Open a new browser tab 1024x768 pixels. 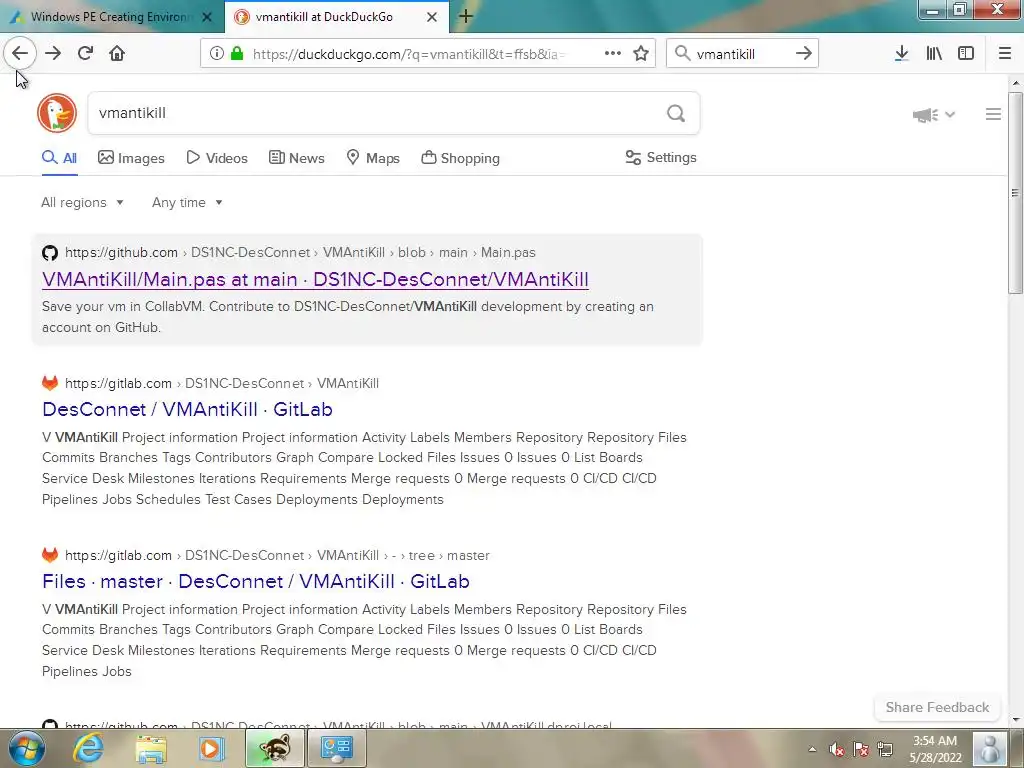466,17
